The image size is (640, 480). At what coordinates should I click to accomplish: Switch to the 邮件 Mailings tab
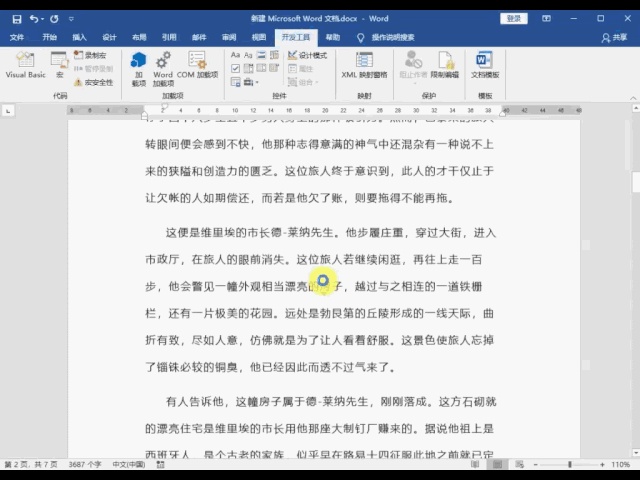(x=199, y=38)
